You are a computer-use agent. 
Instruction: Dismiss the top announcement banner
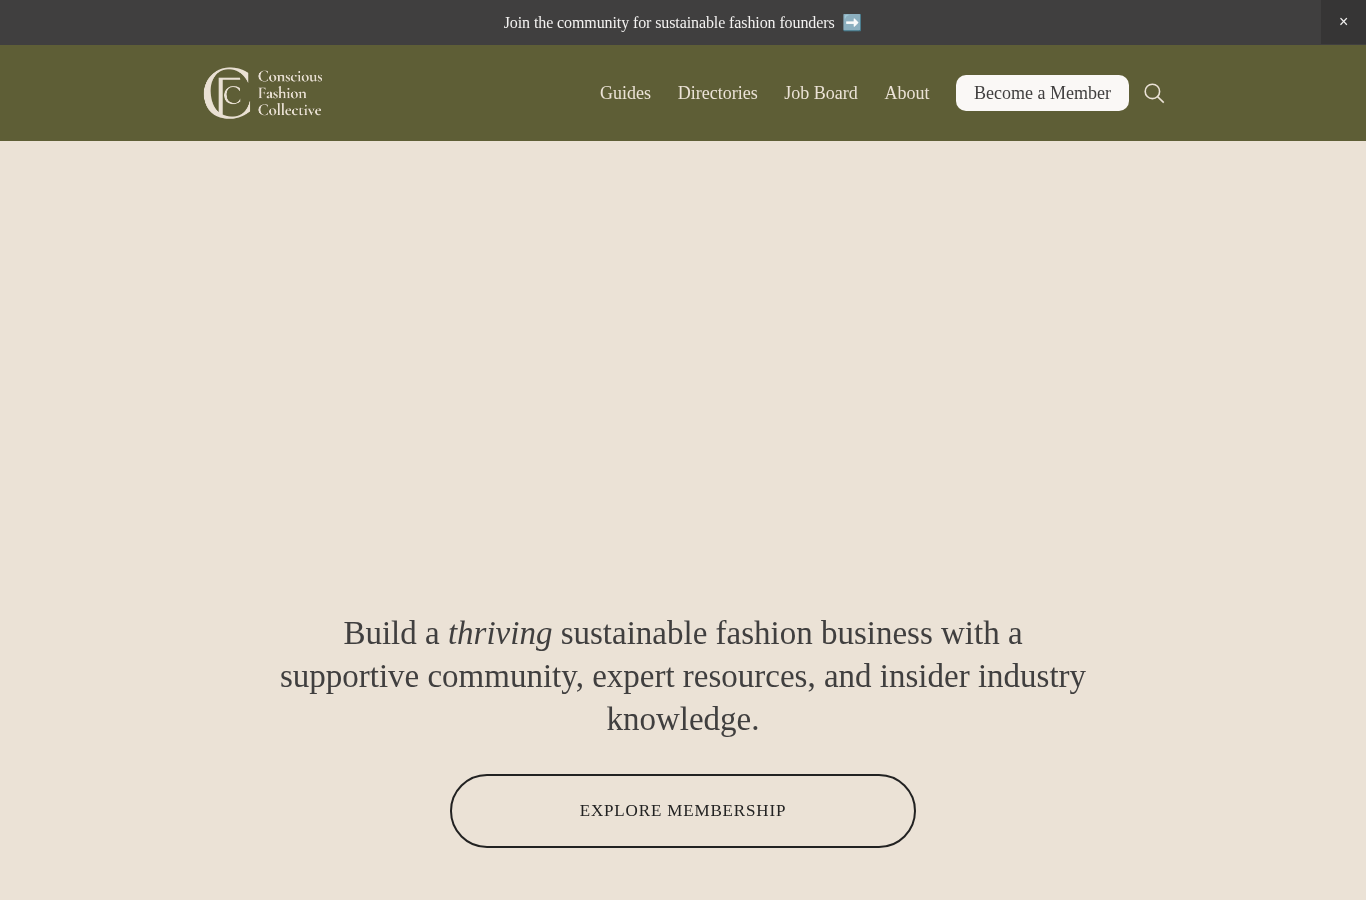click(1343, 22)
